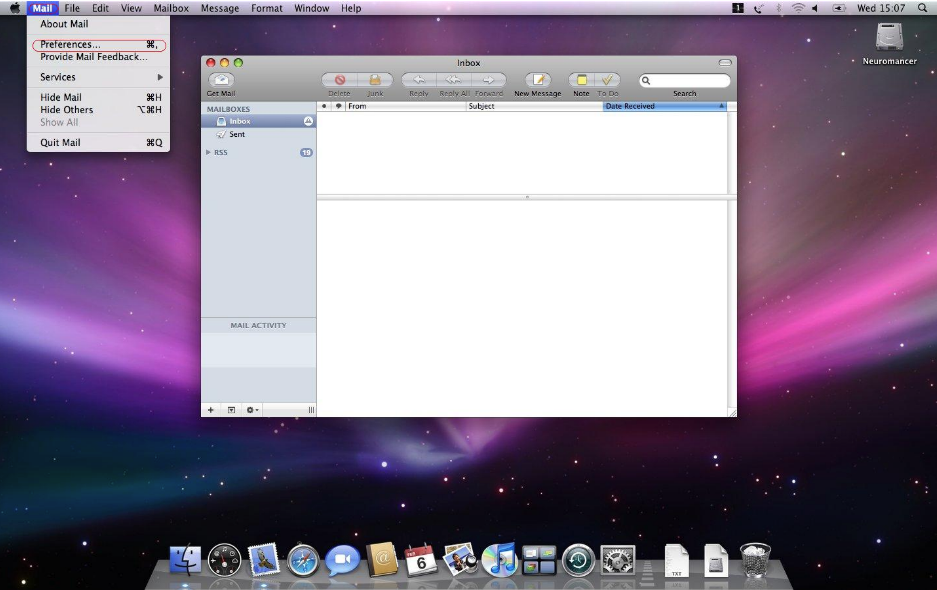
Task: Open the Mailbox menu
Action: click(171, 8)
